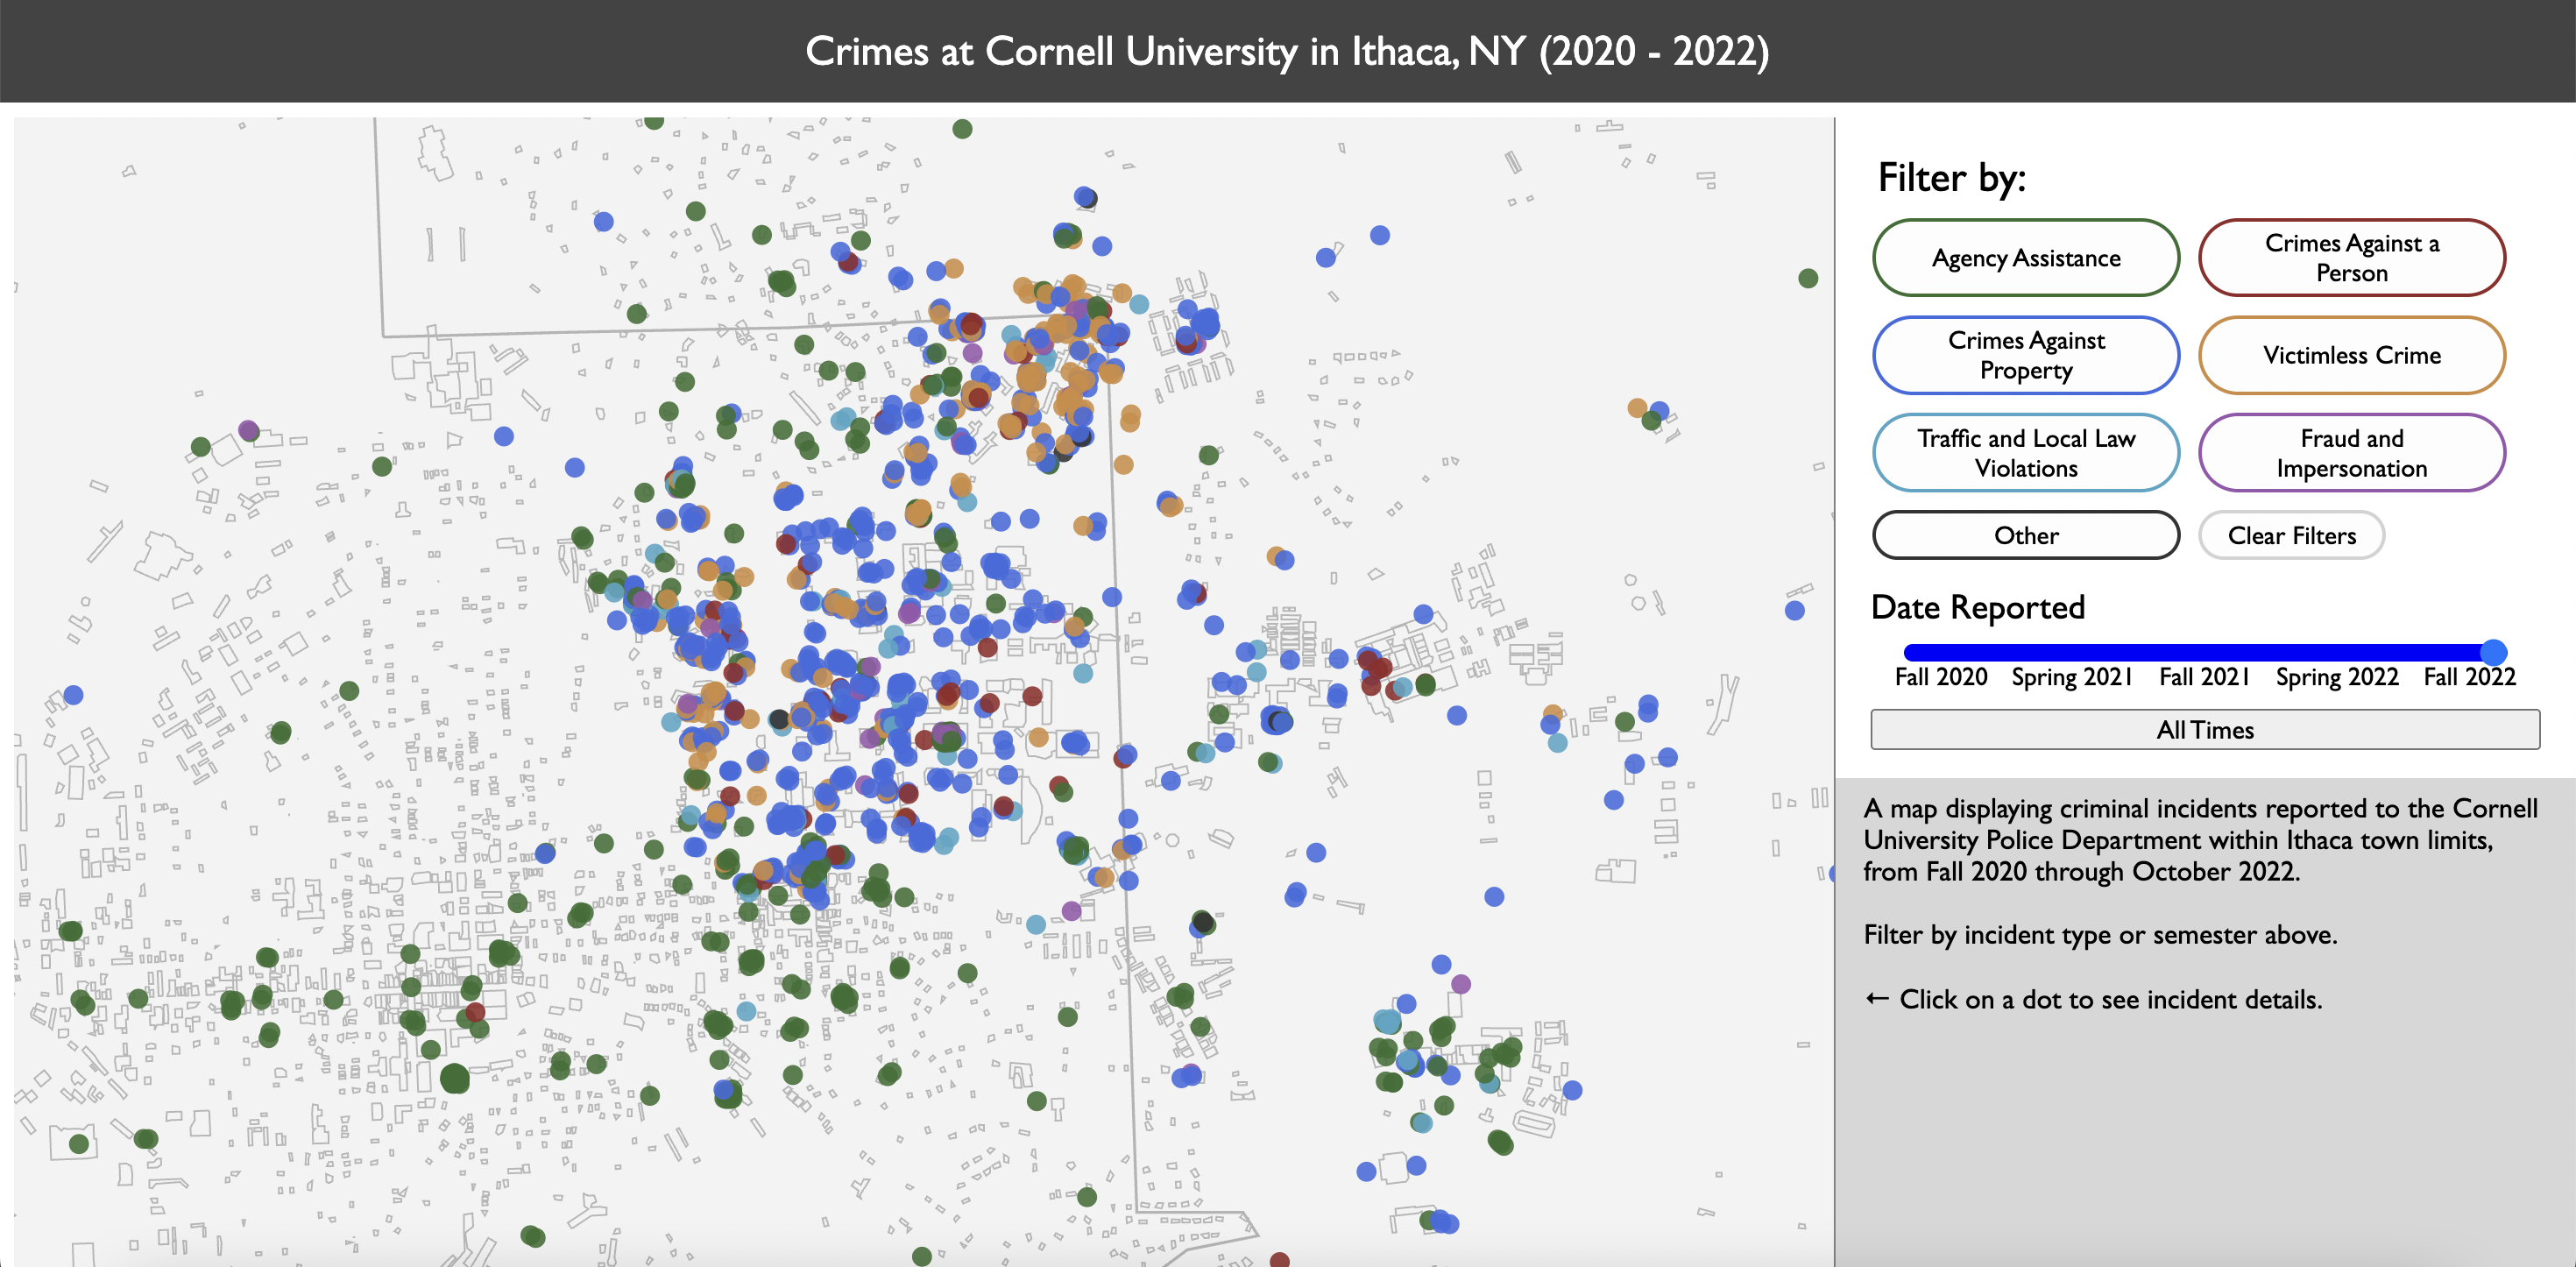Image resolution: width=2576 pixels, height=1267 pixels.
Task: Select the Crimes Against Property filter
Action: point(2025,355)
